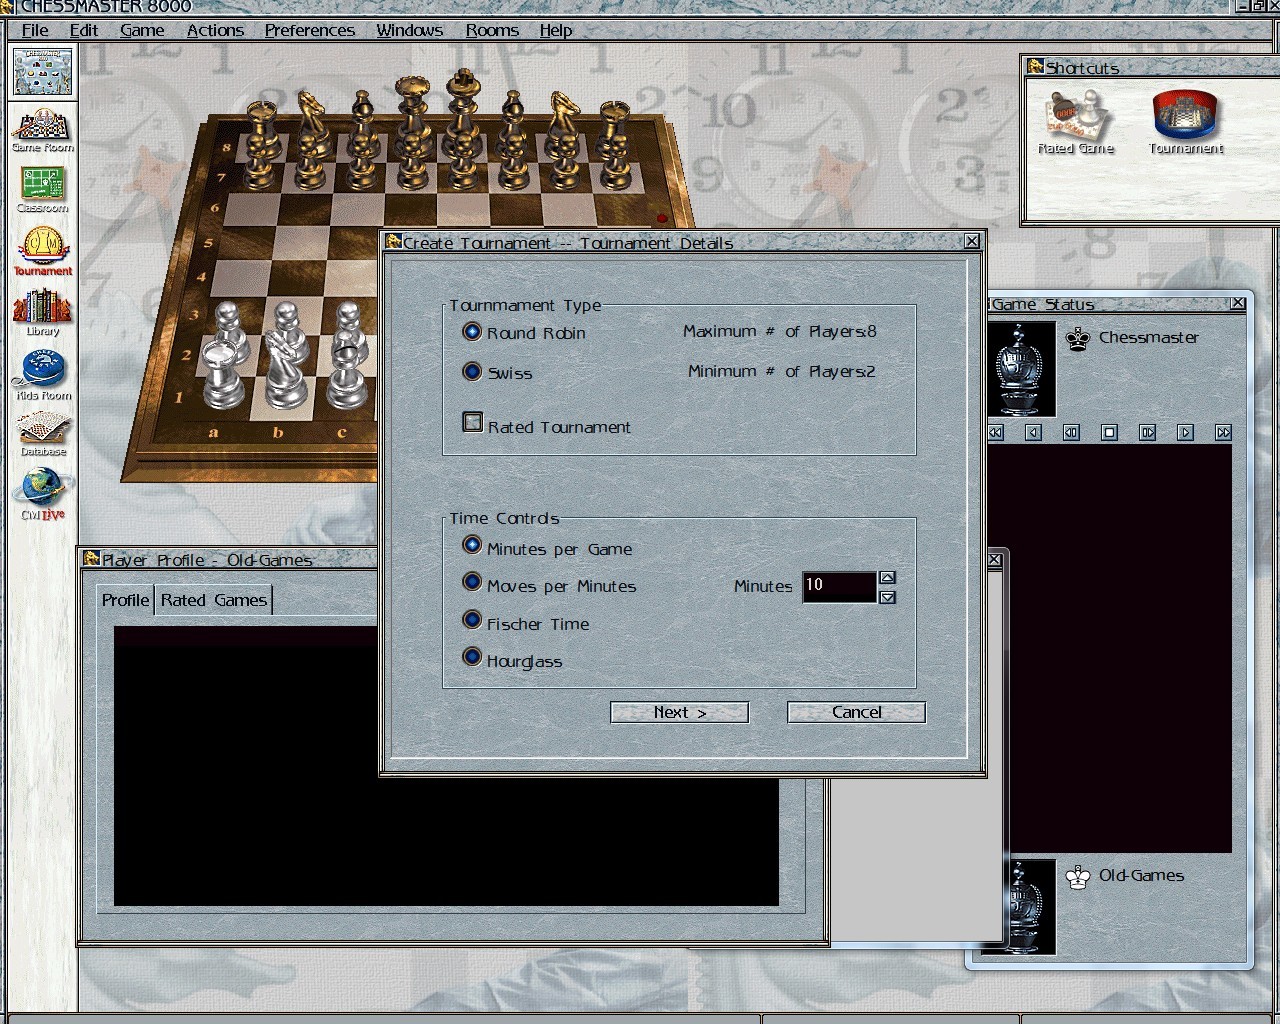Open the Edit menu
This screenshot has height=1024, width=1280.
coord(84,30)
